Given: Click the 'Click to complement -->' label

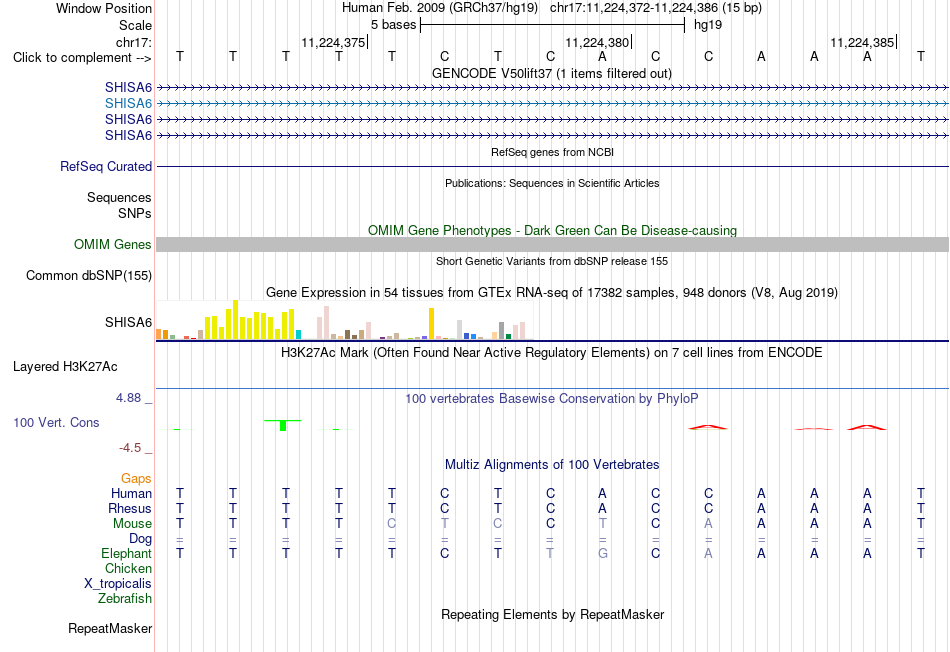Looking at the screenshot, I should 82,58.
